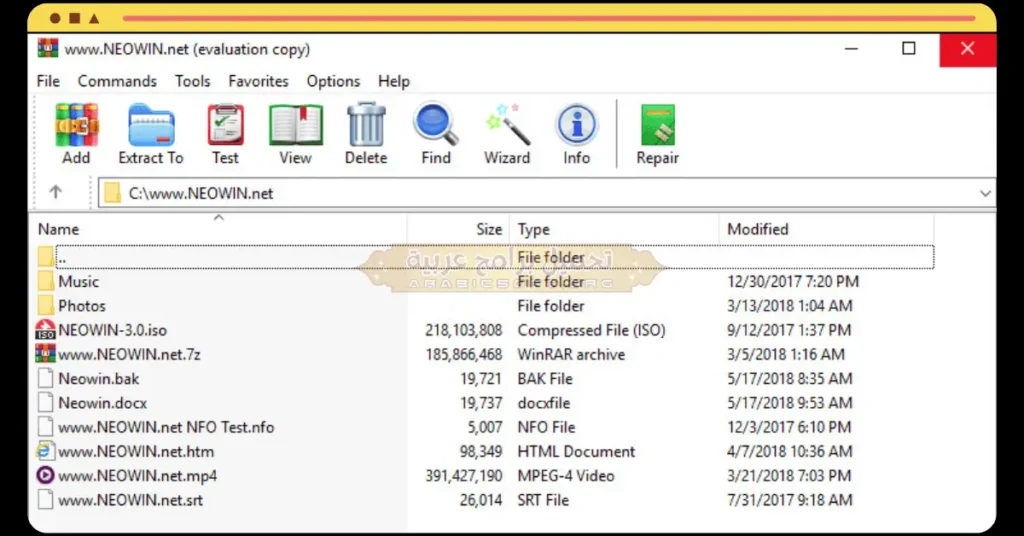Select the www.NEOWIN.net.7z file name
The width and height of the screenshot is (1024, 536).
click(x=129, y=354)
